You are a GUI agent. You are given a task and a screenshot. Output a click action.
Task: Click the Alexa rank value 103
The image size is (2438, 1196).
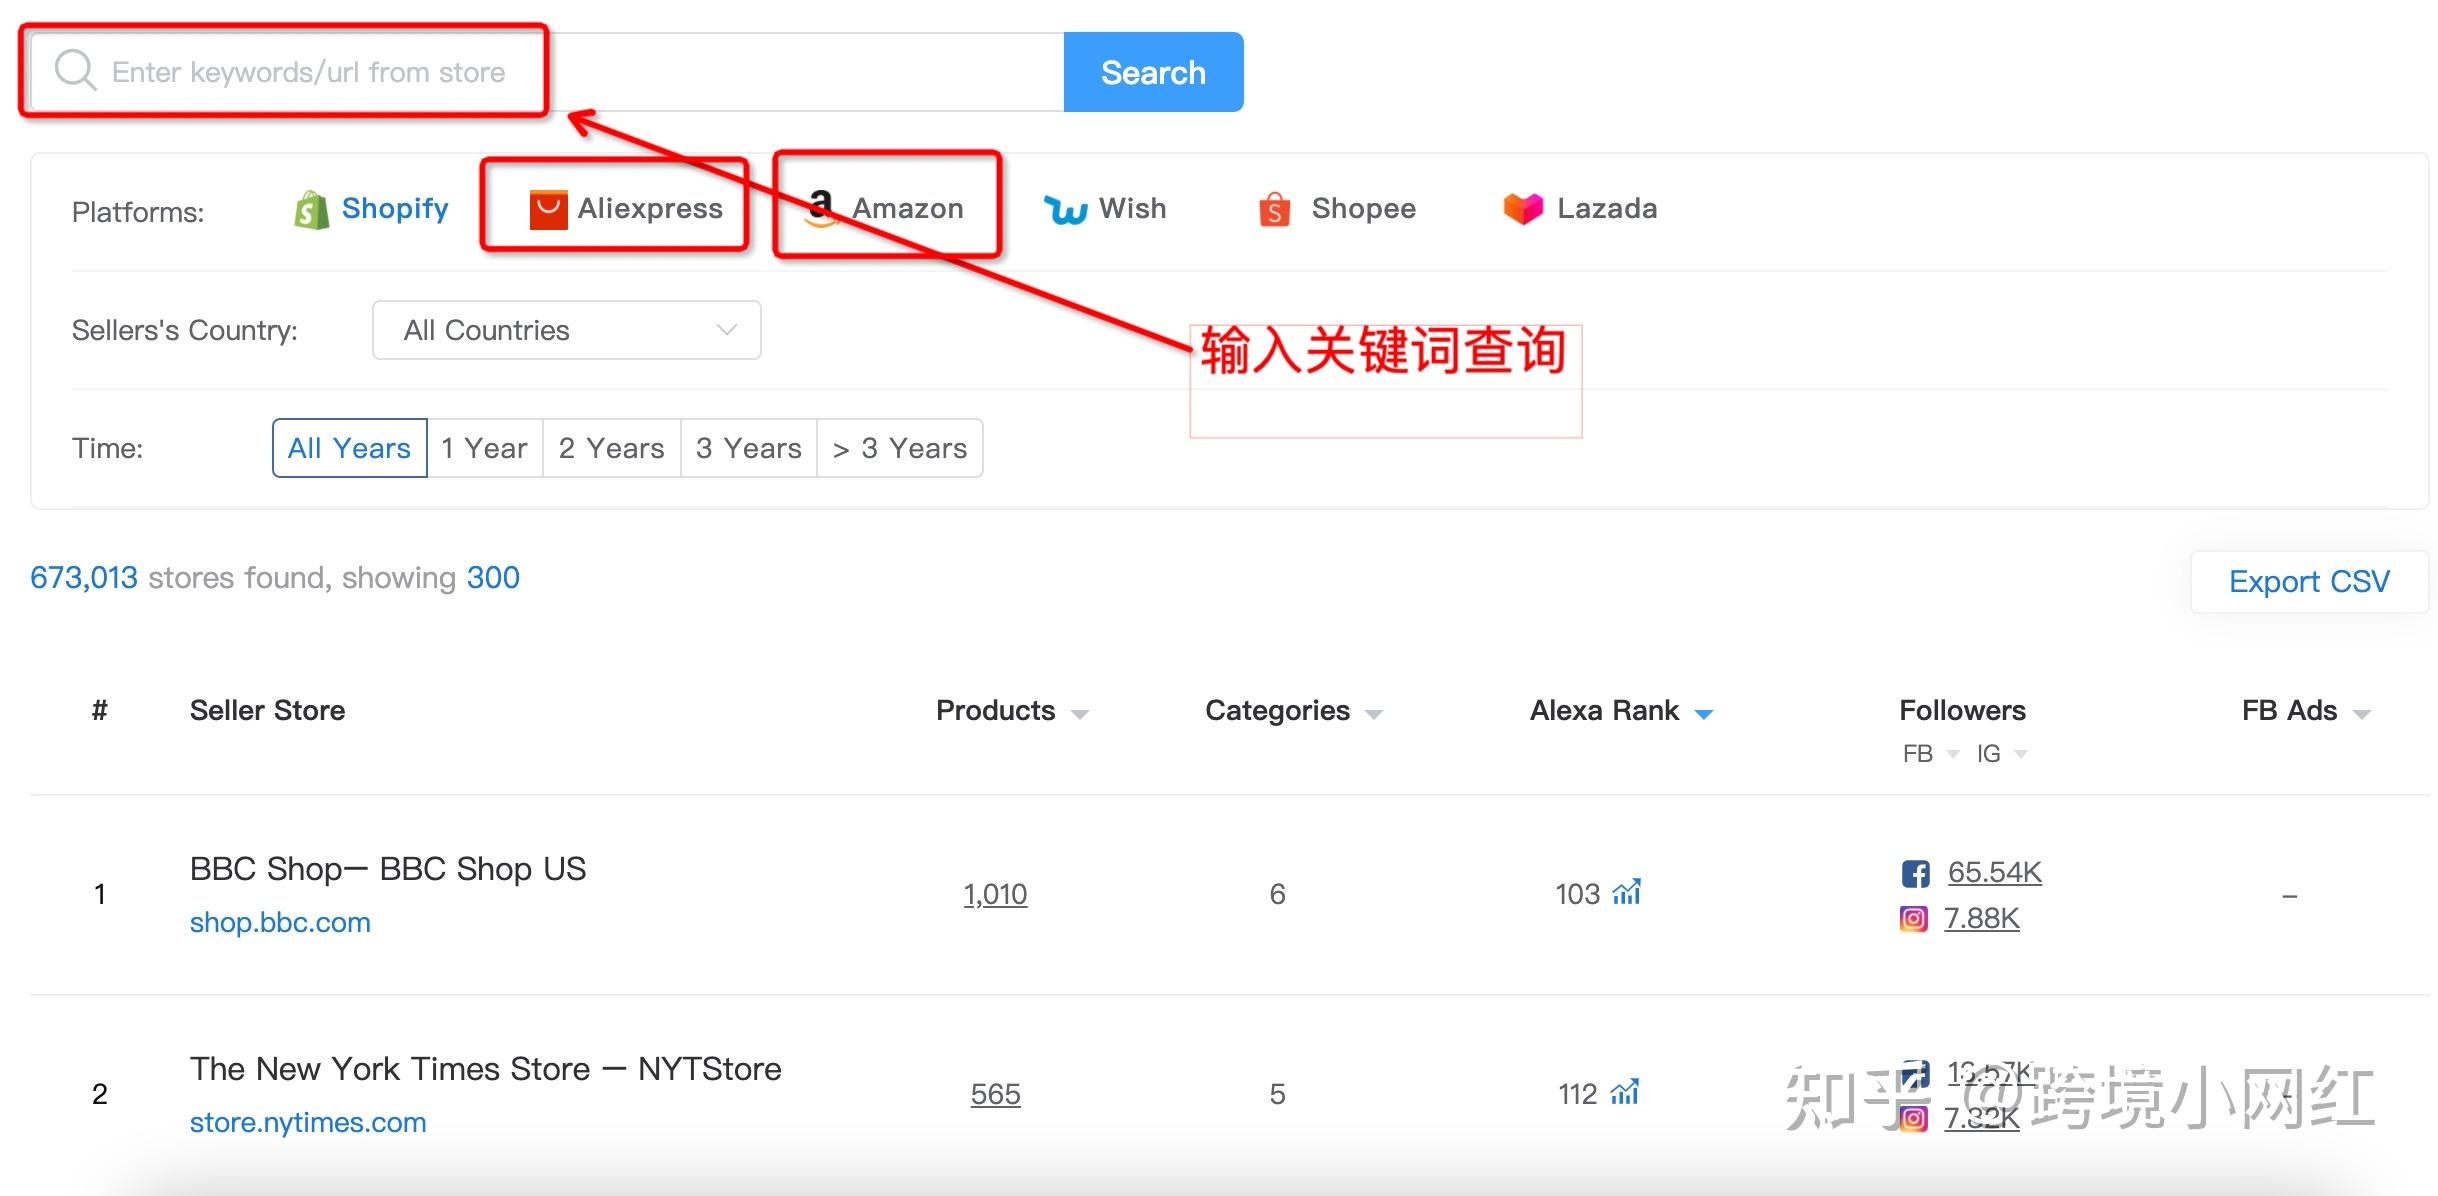(x=1577, y=894)
